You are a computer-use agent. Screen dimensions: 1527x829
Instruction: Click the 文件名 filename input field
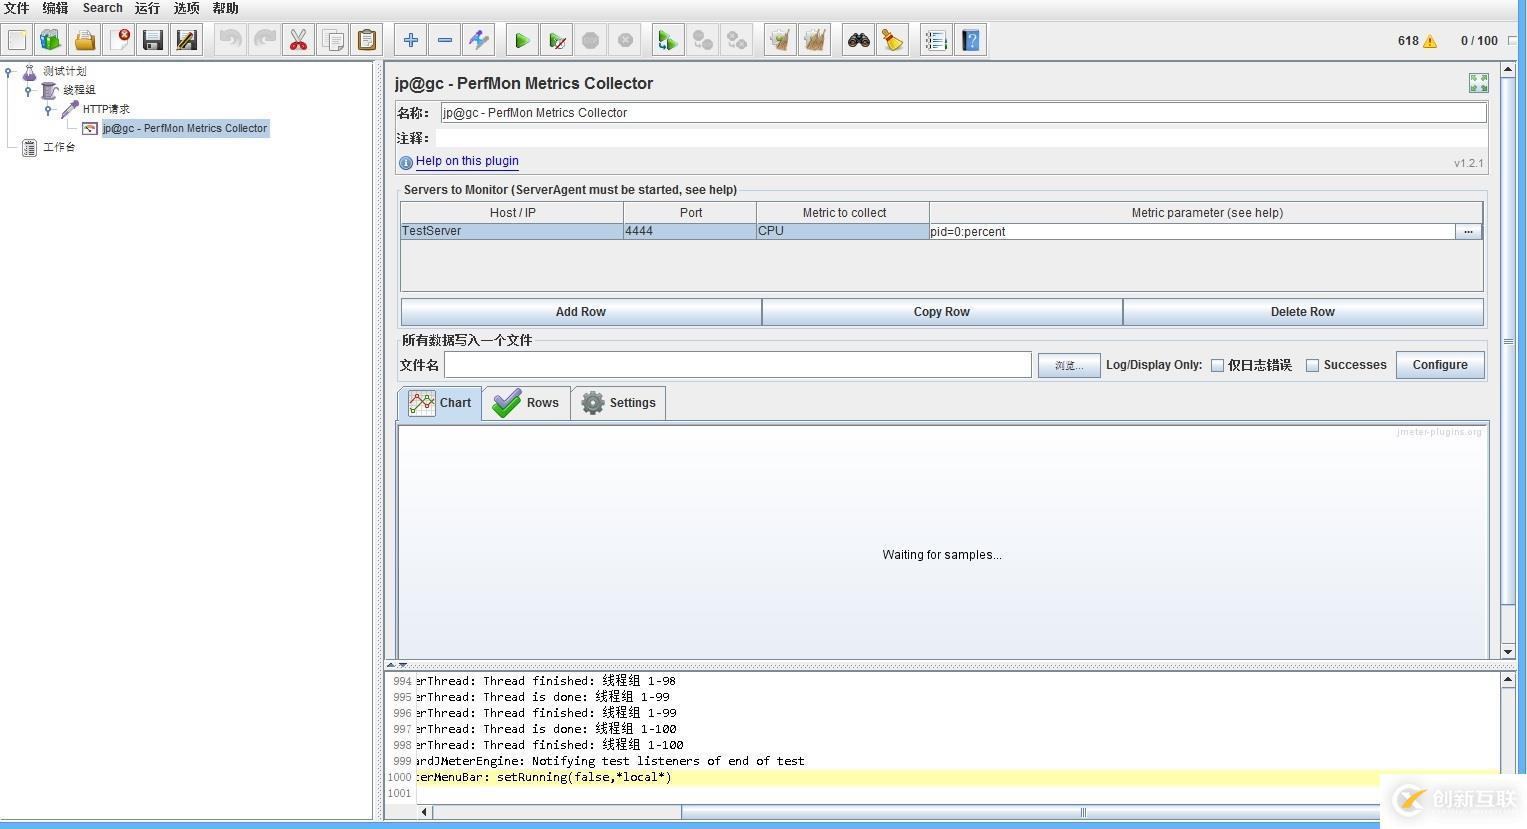[x=738, y=365]
